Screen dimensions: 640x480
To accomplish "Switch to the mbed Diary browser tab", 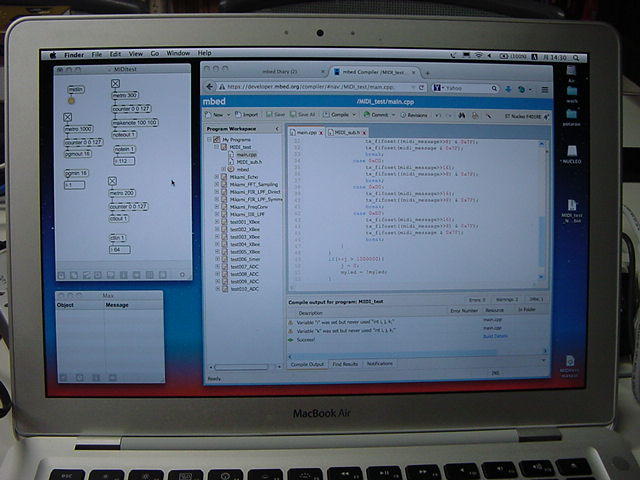I will [280, 72].
